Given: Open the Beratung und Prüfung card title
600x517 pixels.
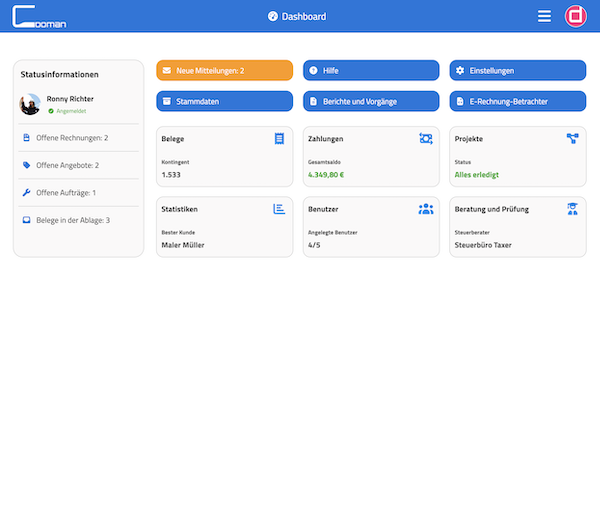Looking at the screenshot, I should (492, 209).
